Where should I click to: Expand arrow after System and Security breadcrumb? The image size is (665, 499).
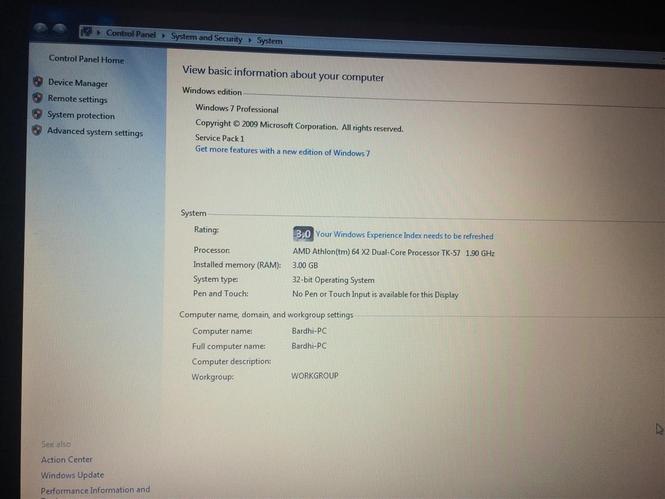249,40
